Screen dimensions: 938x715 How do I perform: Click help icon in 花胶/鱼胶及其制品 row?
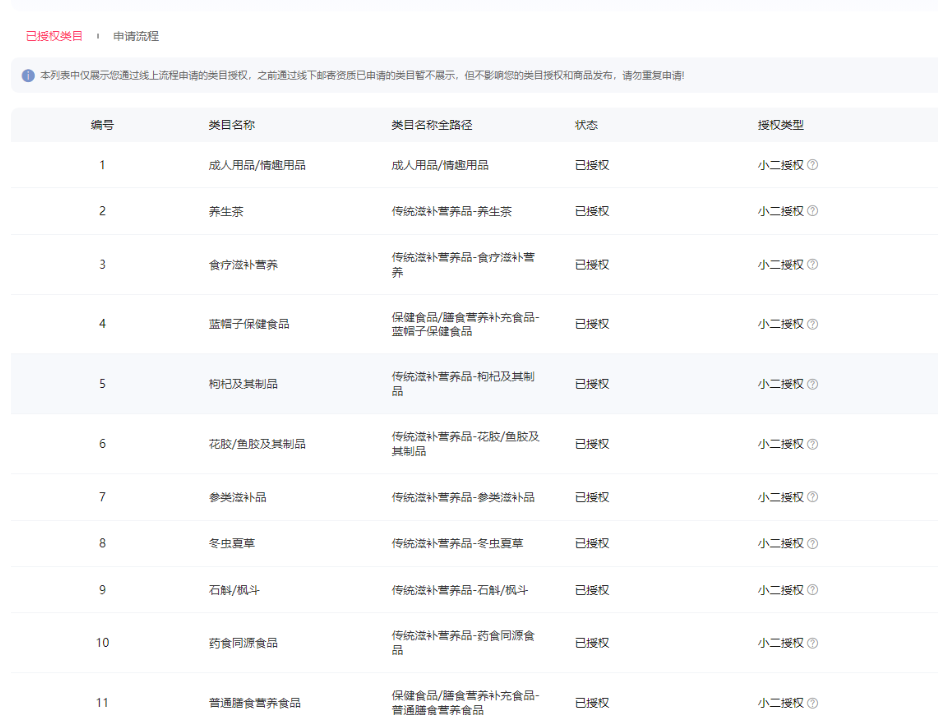click(812, 444)
